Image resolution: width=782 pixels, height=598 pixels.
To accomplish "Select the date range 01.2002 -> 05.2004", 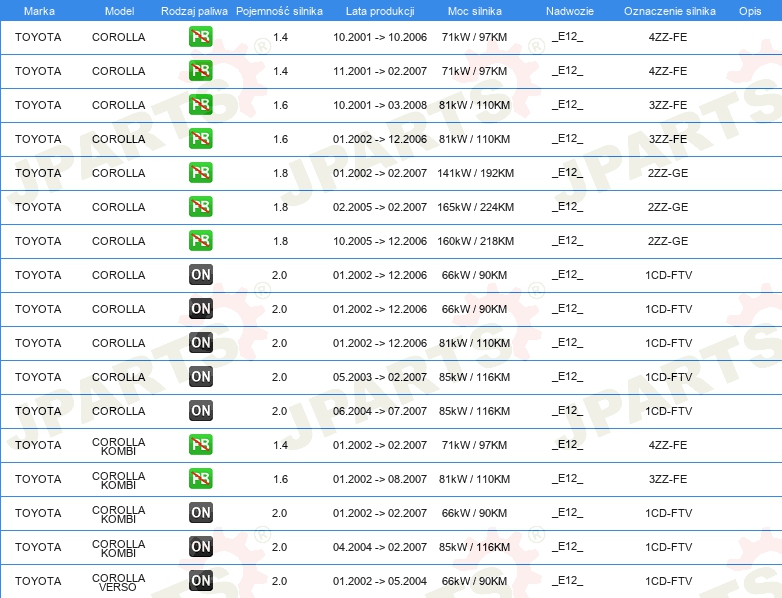I will (x=380, y=581).
